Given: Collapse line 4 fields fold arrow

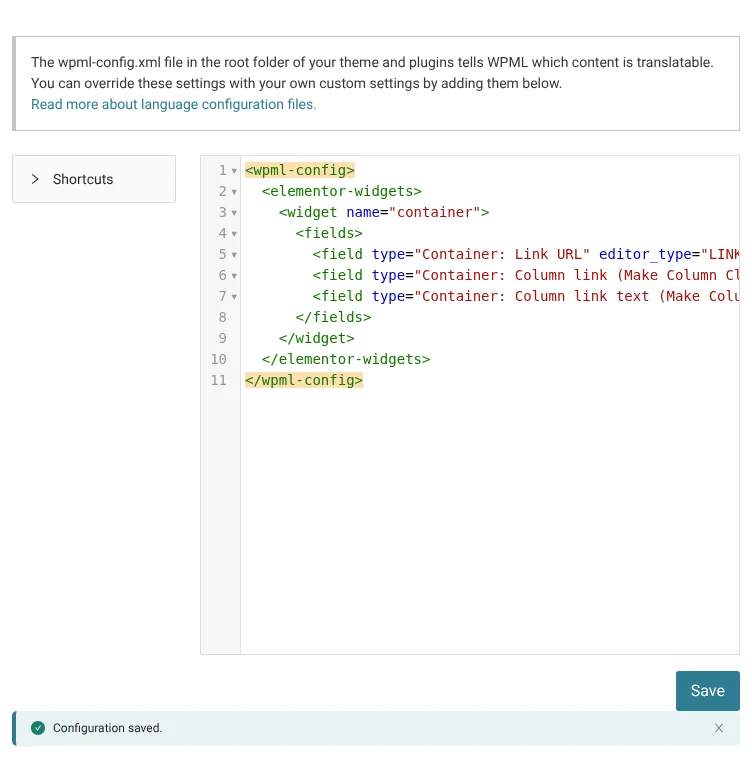Looking at the screenshot, I should [234, 234].
